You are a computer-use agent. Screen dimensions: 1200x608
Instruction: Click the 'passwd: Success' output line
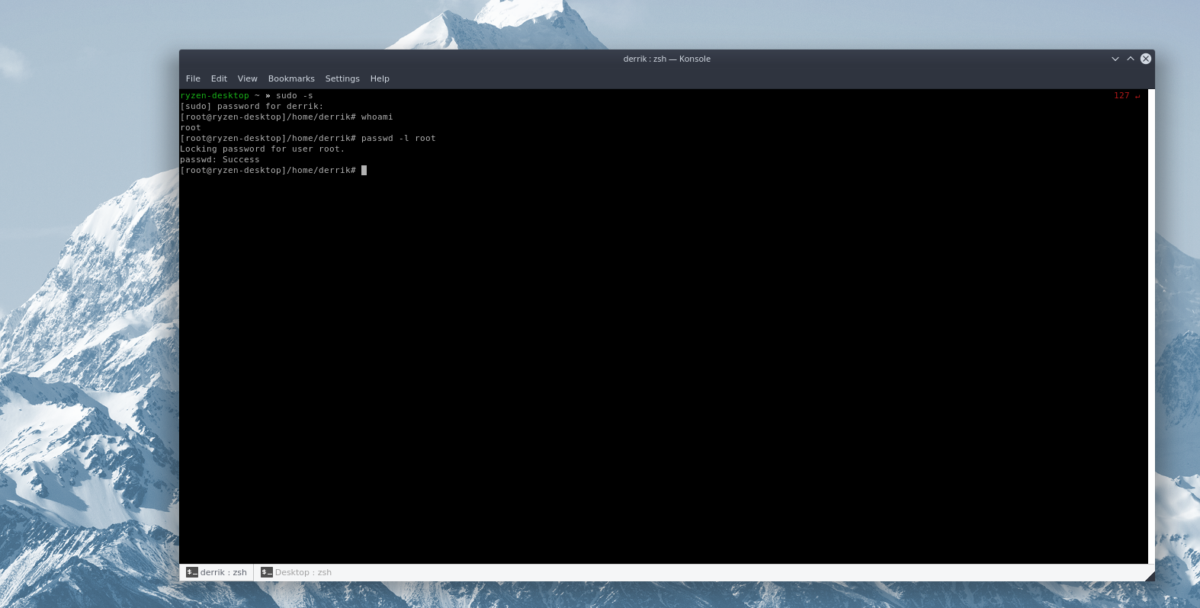(219, 160)
